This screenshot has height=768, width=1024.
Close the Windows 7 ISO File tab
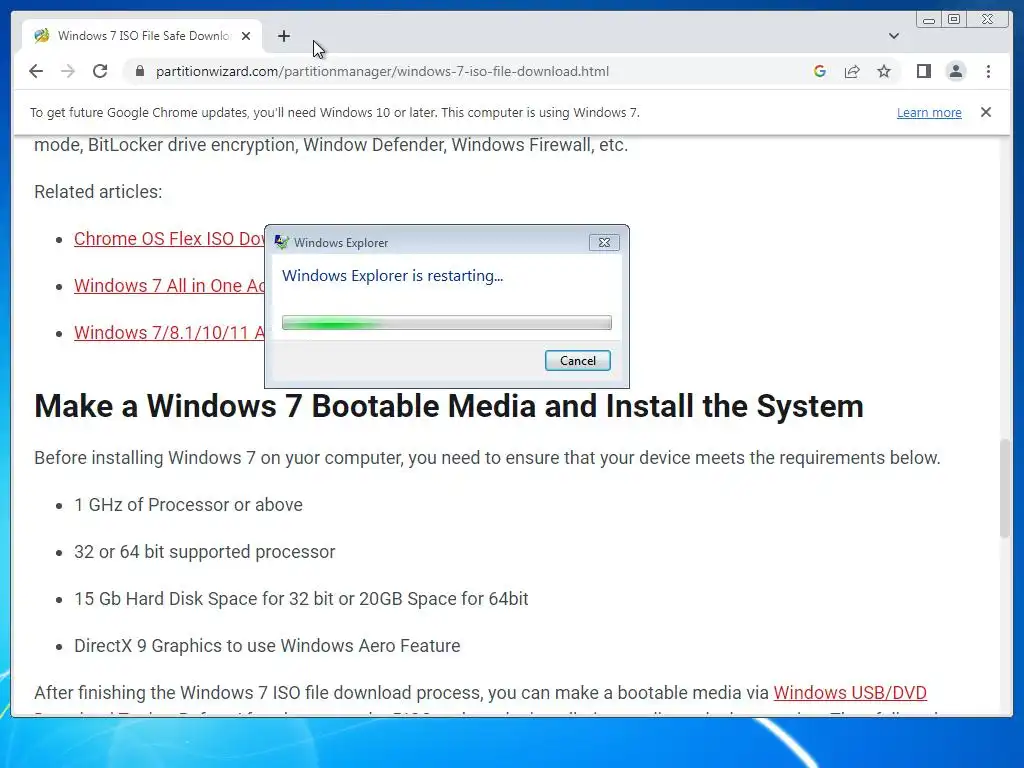pos(246,36)
